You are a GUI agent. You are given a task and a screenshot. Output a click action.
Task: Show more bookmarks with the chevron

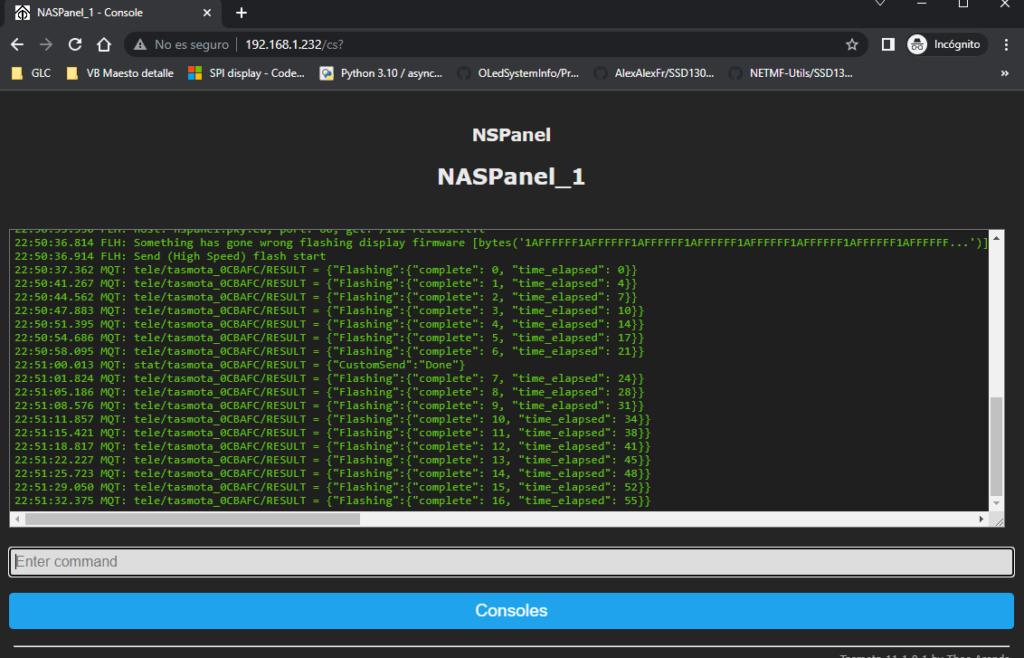click(x=1004, y=73)
